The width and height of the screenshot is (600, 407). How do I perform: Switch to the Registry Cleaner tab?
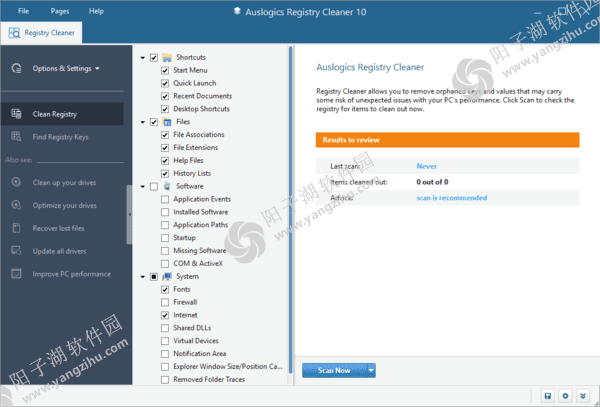click(41, 33)
